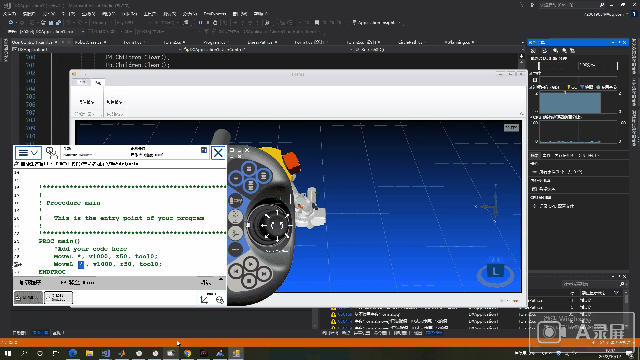Click the first 'MoveL *, v1000' instruction line
Viewport: 640px width, 360px height.
click(x=105, y=256)
